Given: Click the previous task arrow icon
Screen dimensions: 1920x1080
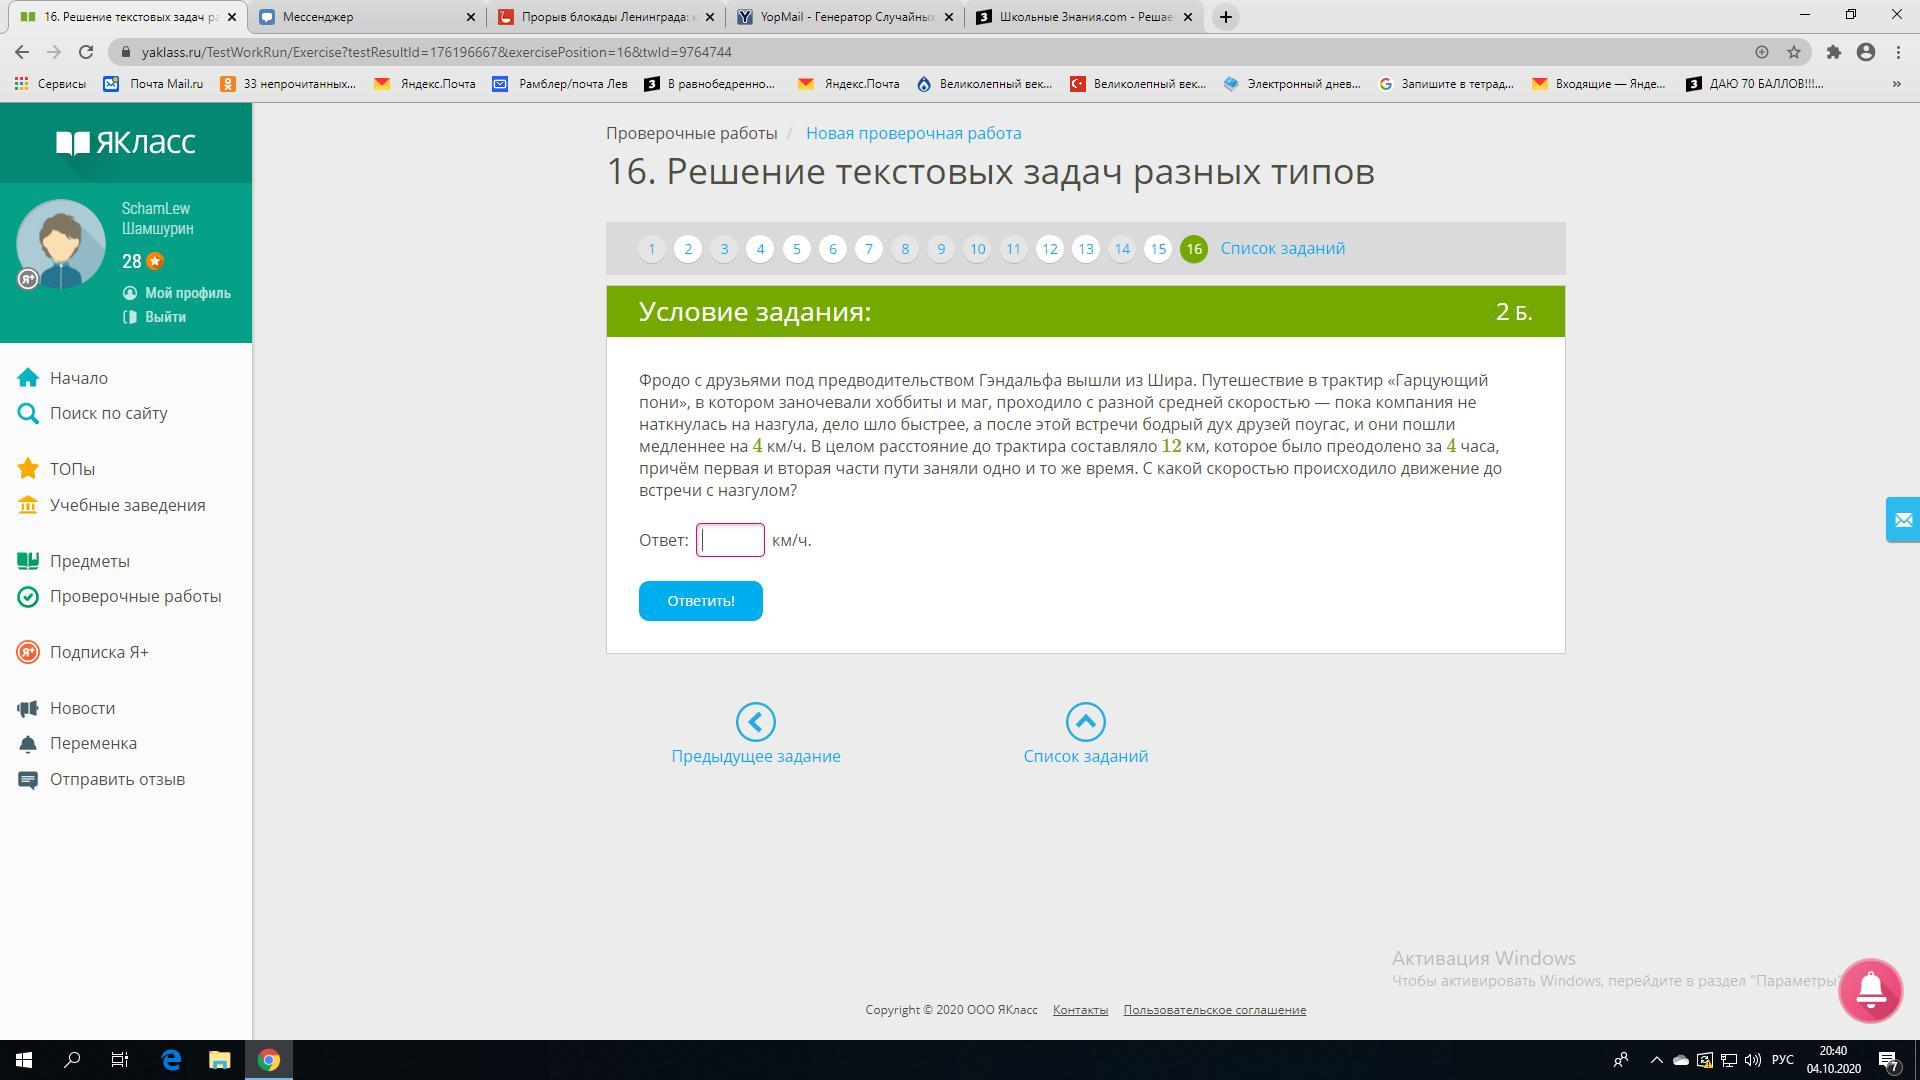Looking at the screenshot, I should (755, 722).
